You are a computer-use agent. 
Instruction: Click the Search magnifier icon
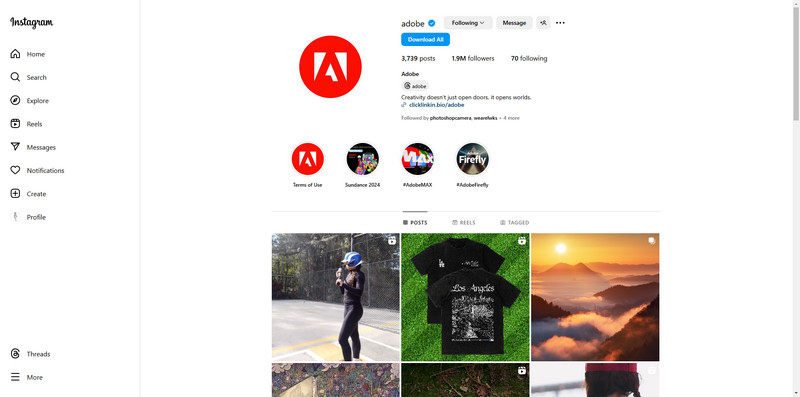click(15, 77)
